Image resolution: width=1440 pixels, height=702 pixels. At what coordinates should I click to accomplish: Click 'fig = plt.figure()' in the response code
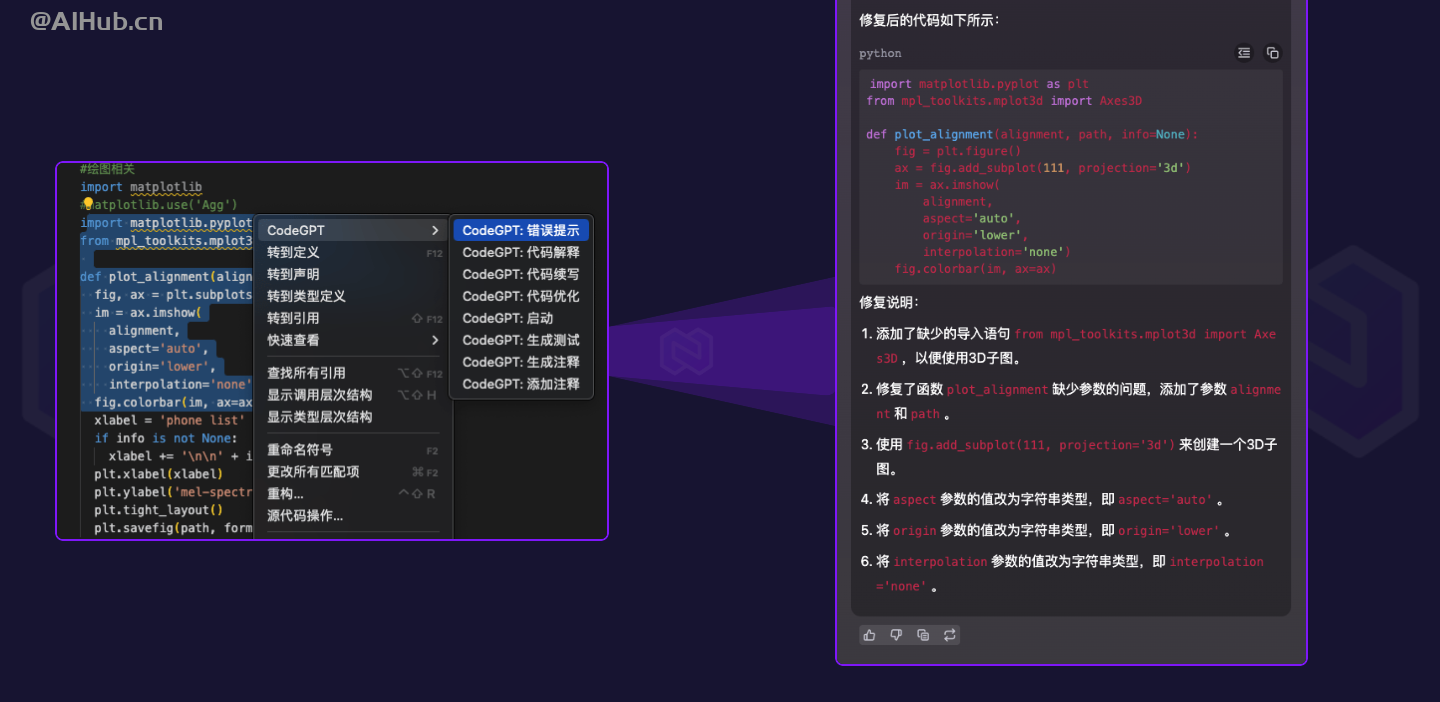(x=958, y=151)
